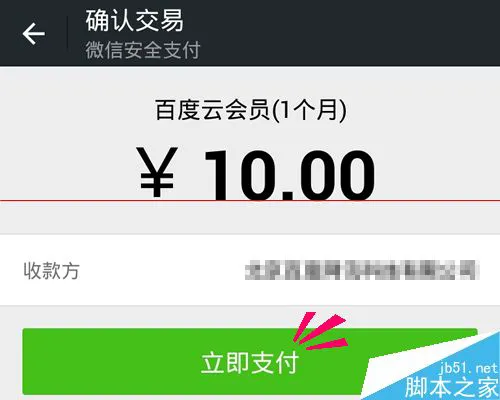Image resolution: width=500 pixels, height=400 pixels.
Task: Tap the back arrow icon
Action: (34, 34)
